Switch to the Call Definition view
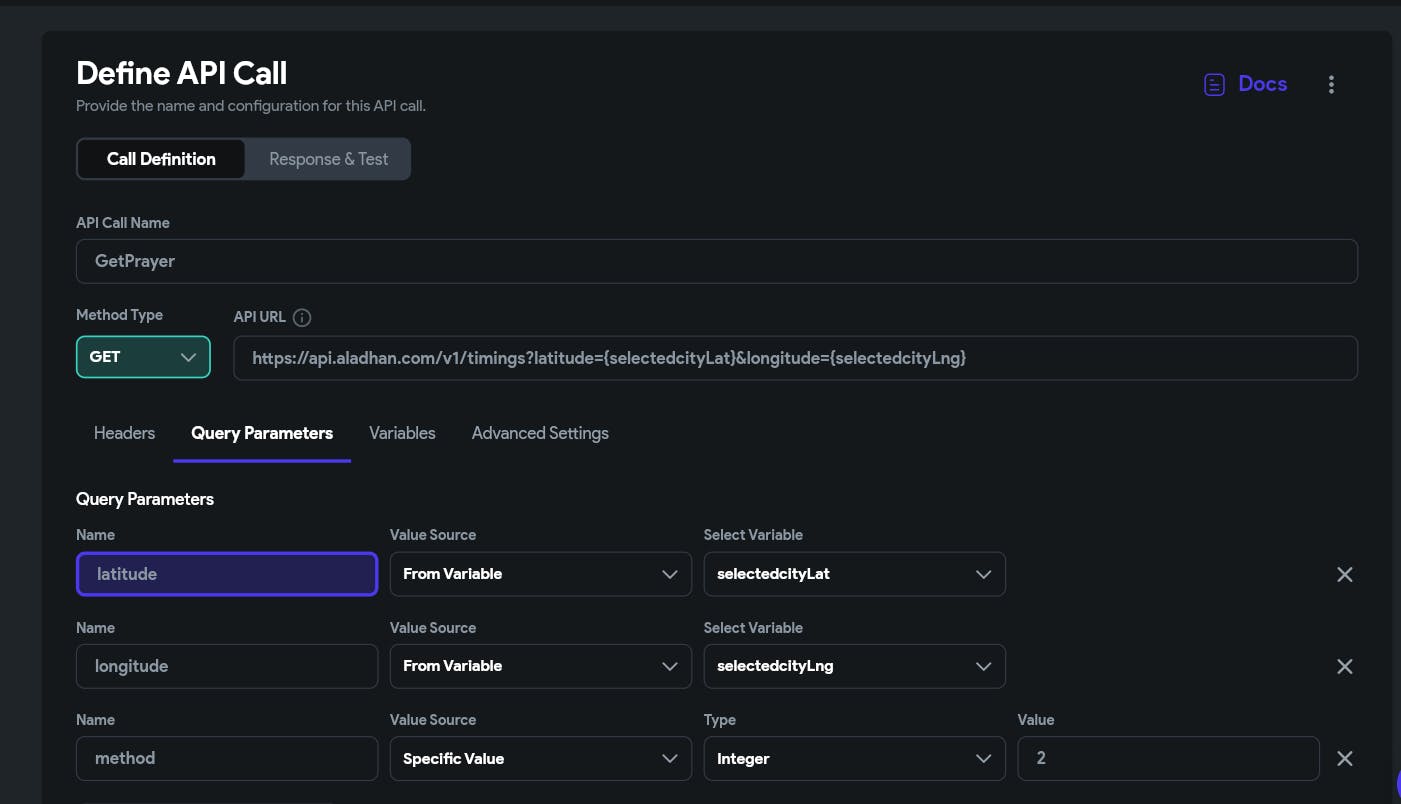The image size is (1401, 804). (161, 159)
